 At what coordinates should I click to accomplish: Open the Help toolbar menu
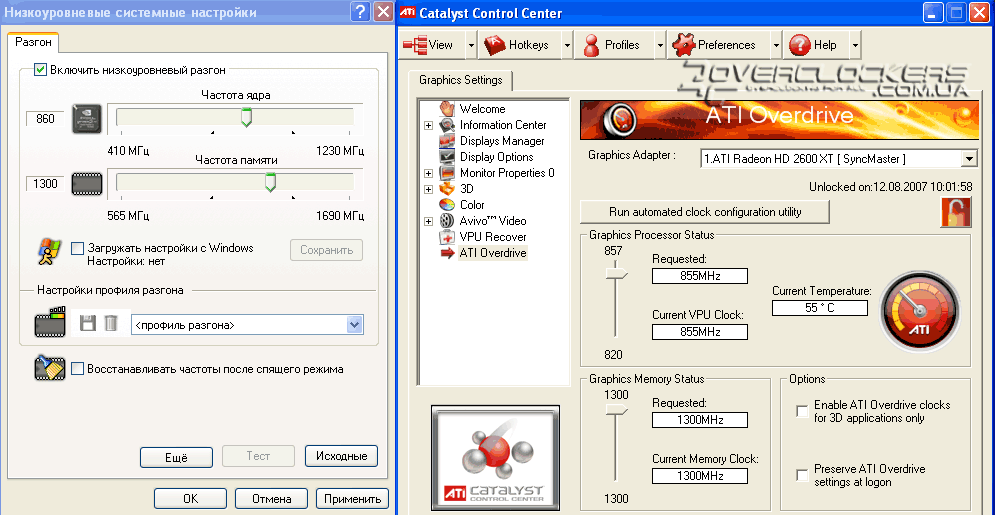[816, 45]
